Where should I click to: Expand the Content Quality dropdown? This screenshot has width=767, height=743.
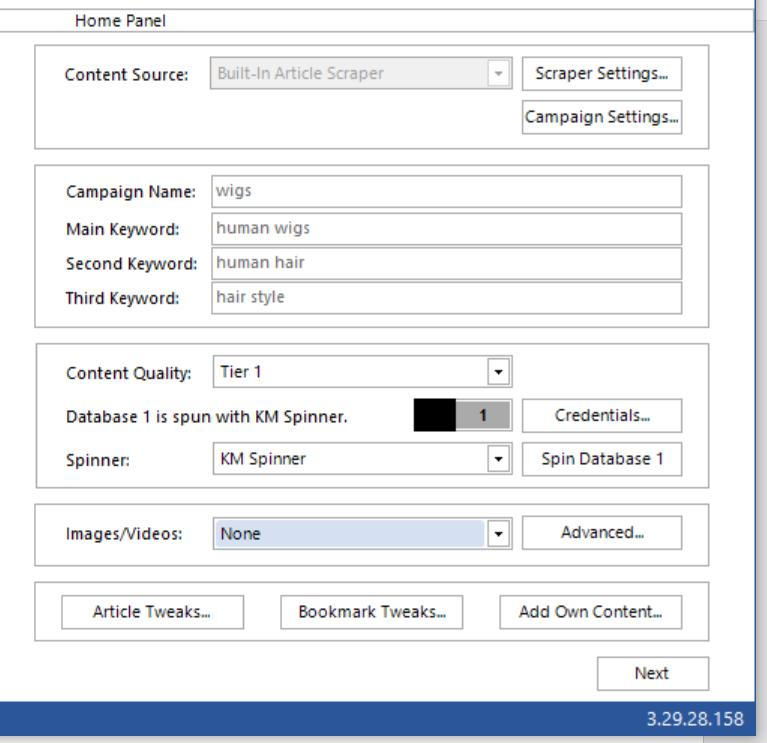point(360,372)
